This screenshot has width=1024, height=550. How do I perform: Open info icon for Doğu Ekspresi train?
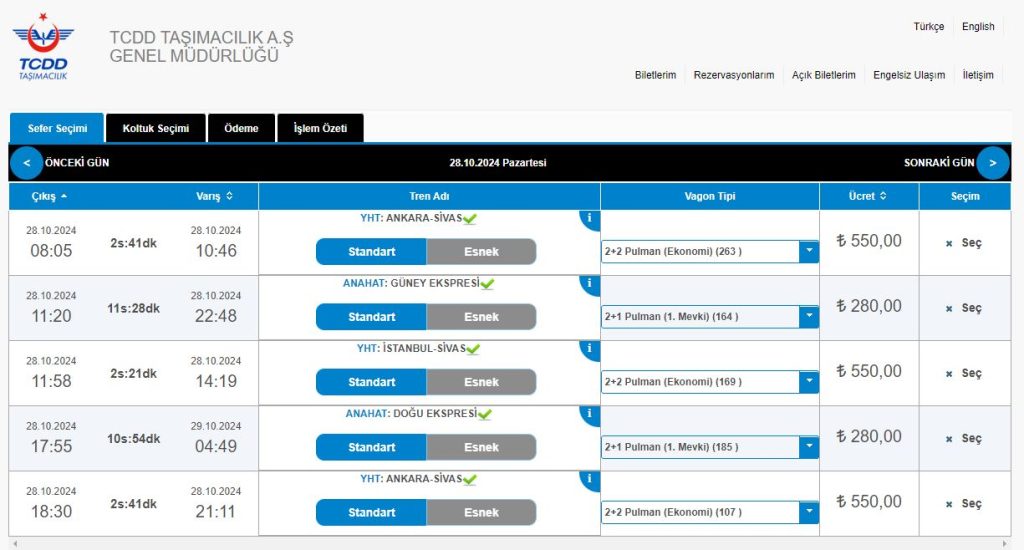590,414
